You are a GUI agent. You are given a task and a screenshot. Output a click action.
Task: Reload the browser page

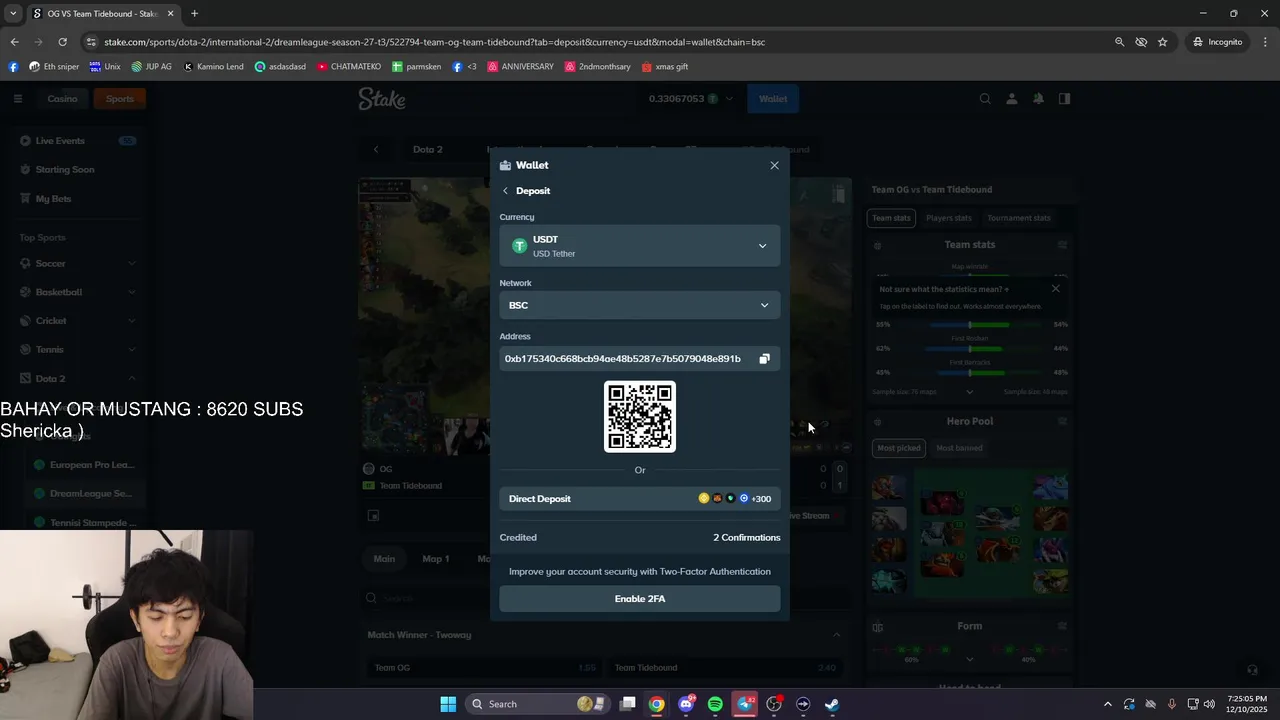(62, 42)
